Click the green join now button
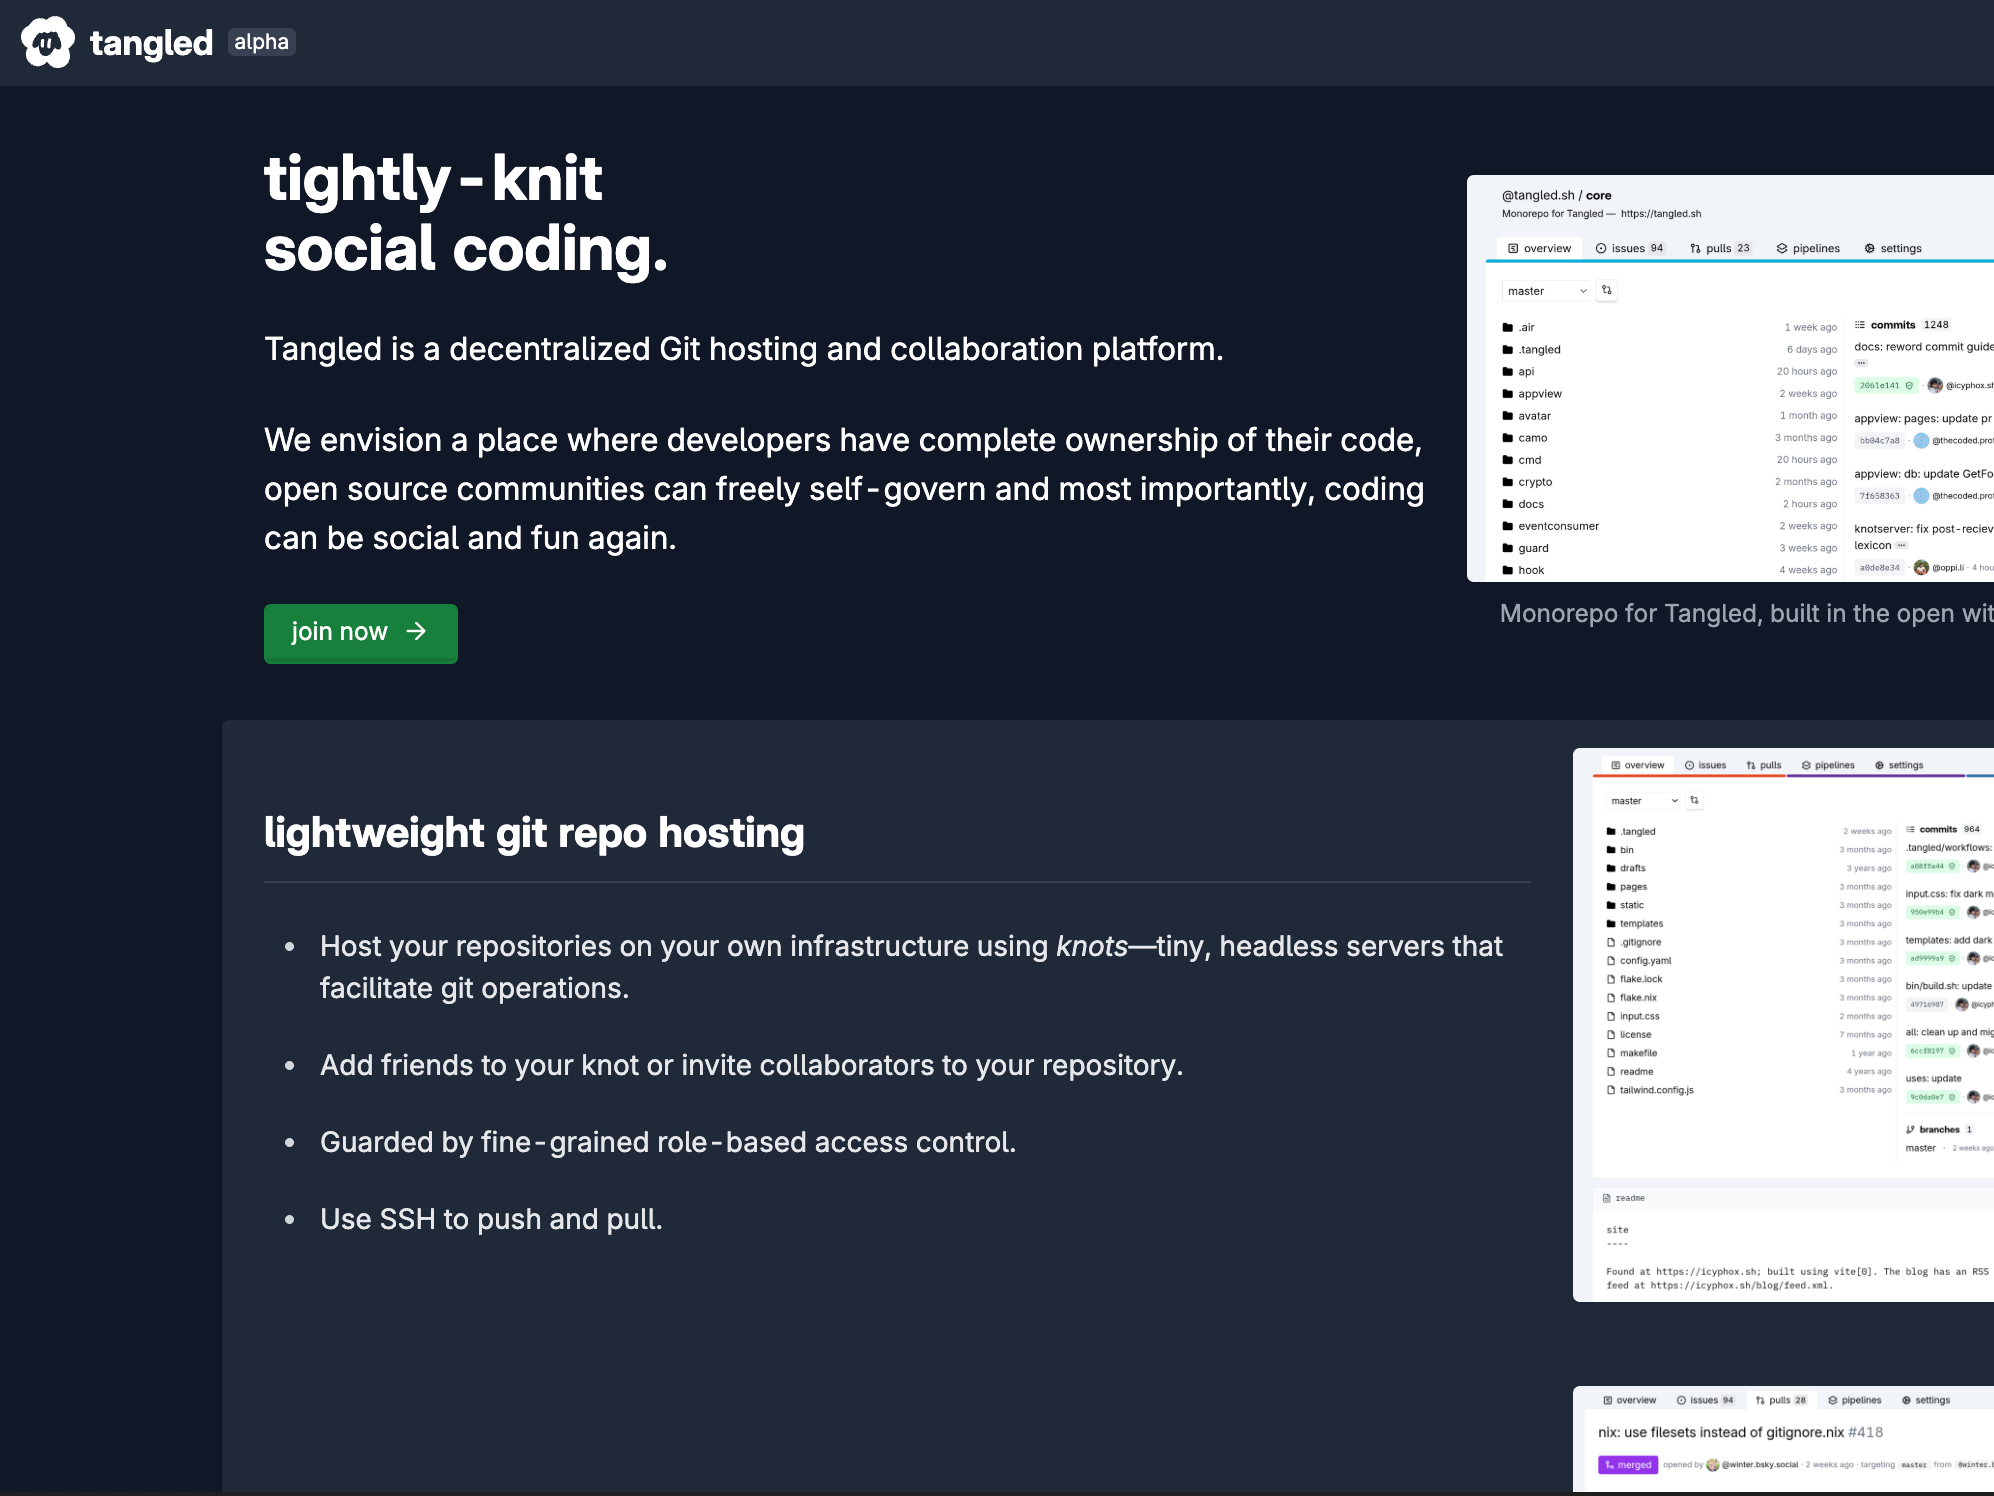 point(361,633)
